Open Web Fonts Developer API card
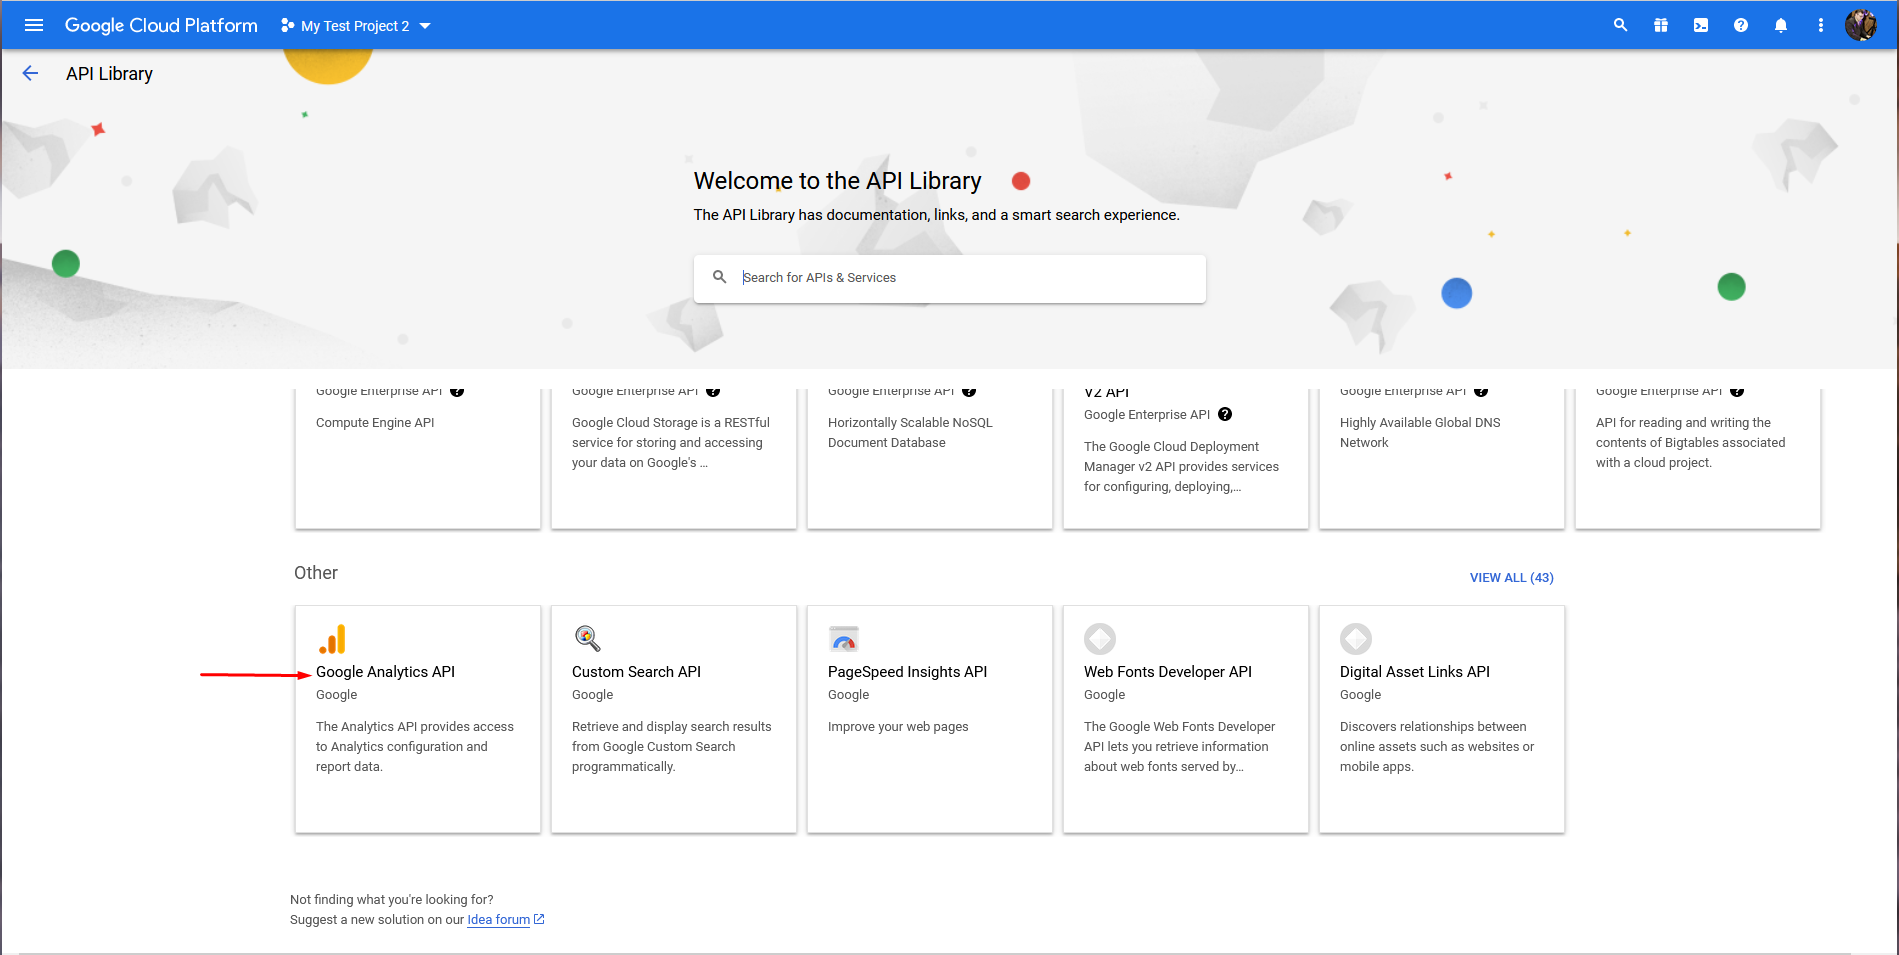The height and width of the screenshot is (955, 1899). point(1185,718)
